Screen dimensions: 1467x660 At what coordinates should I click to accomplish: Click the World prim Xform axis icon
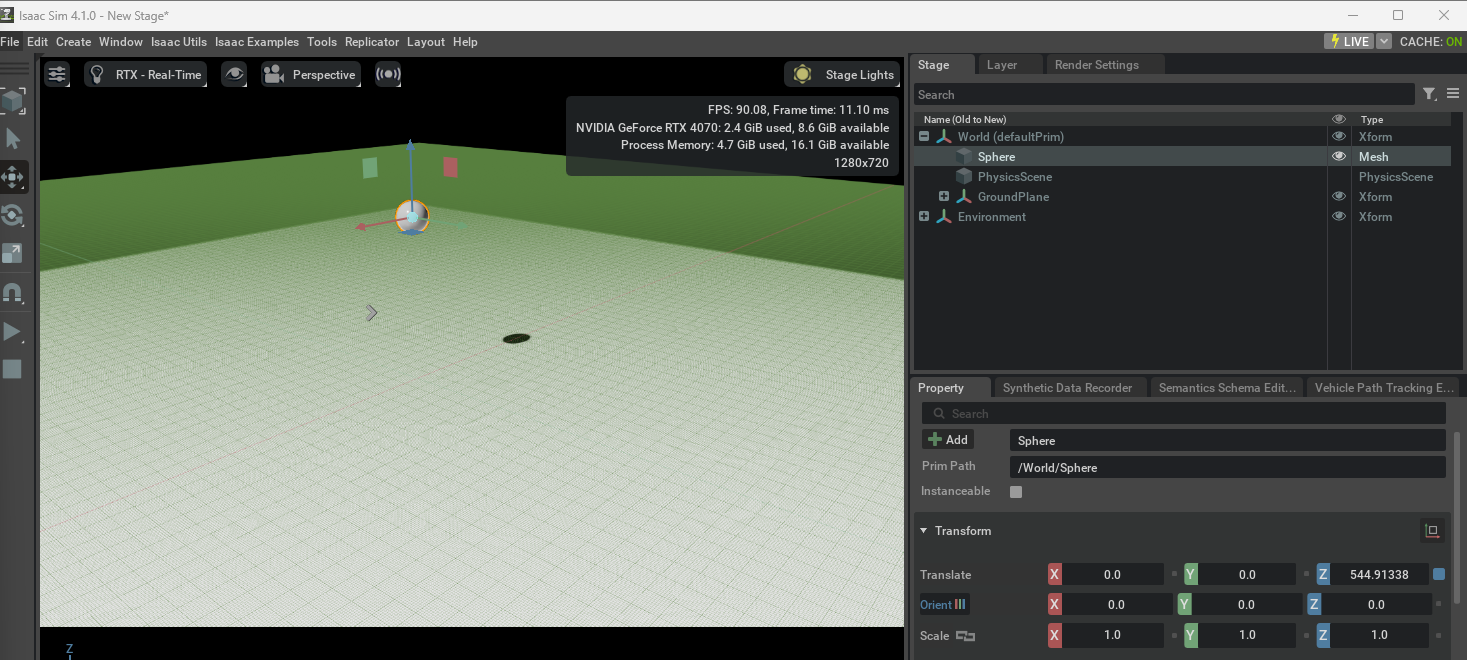pyautogui.click(x=943, y=137)
